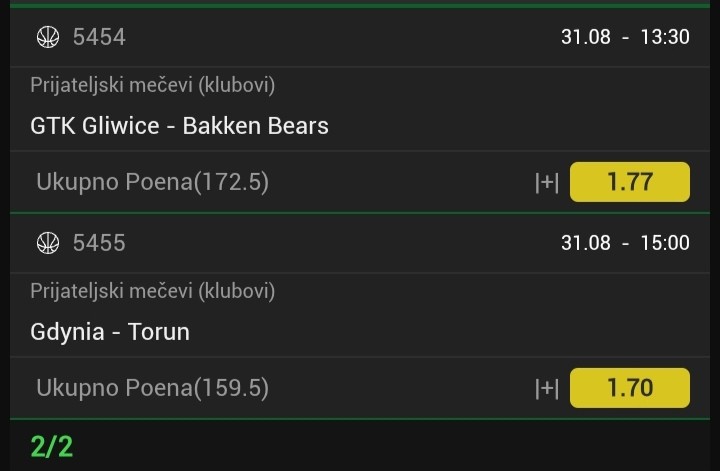Tap the green 2/2 counter
Image resolution: width=720 pixels, height=471 pixels.
[52, 447]
